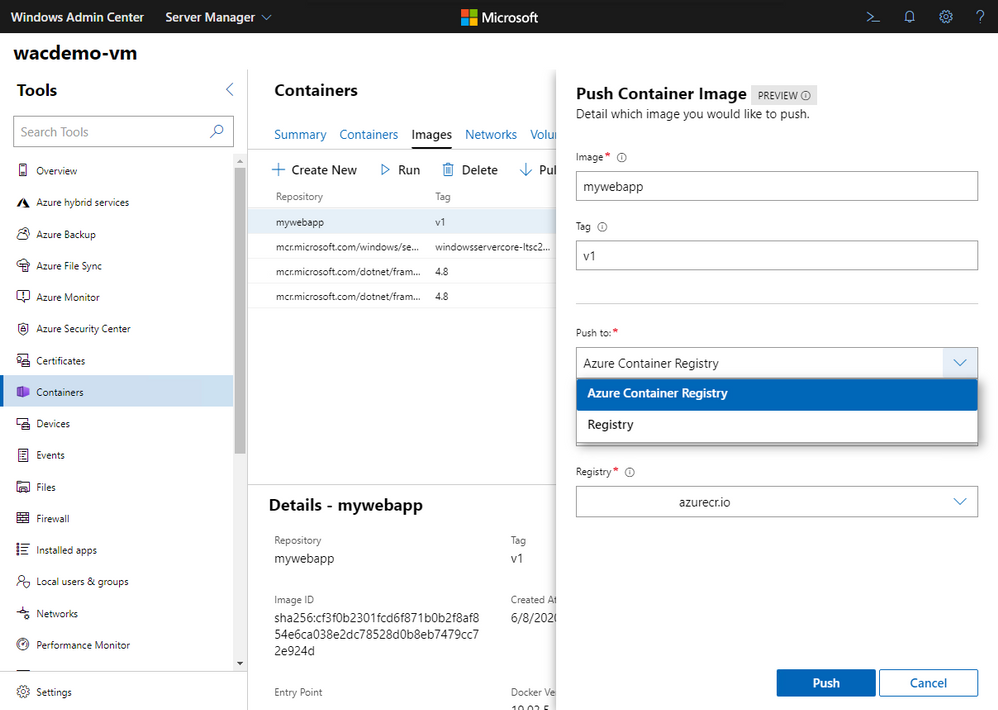
Task: Open the Firewall tool
Action: 52,519
